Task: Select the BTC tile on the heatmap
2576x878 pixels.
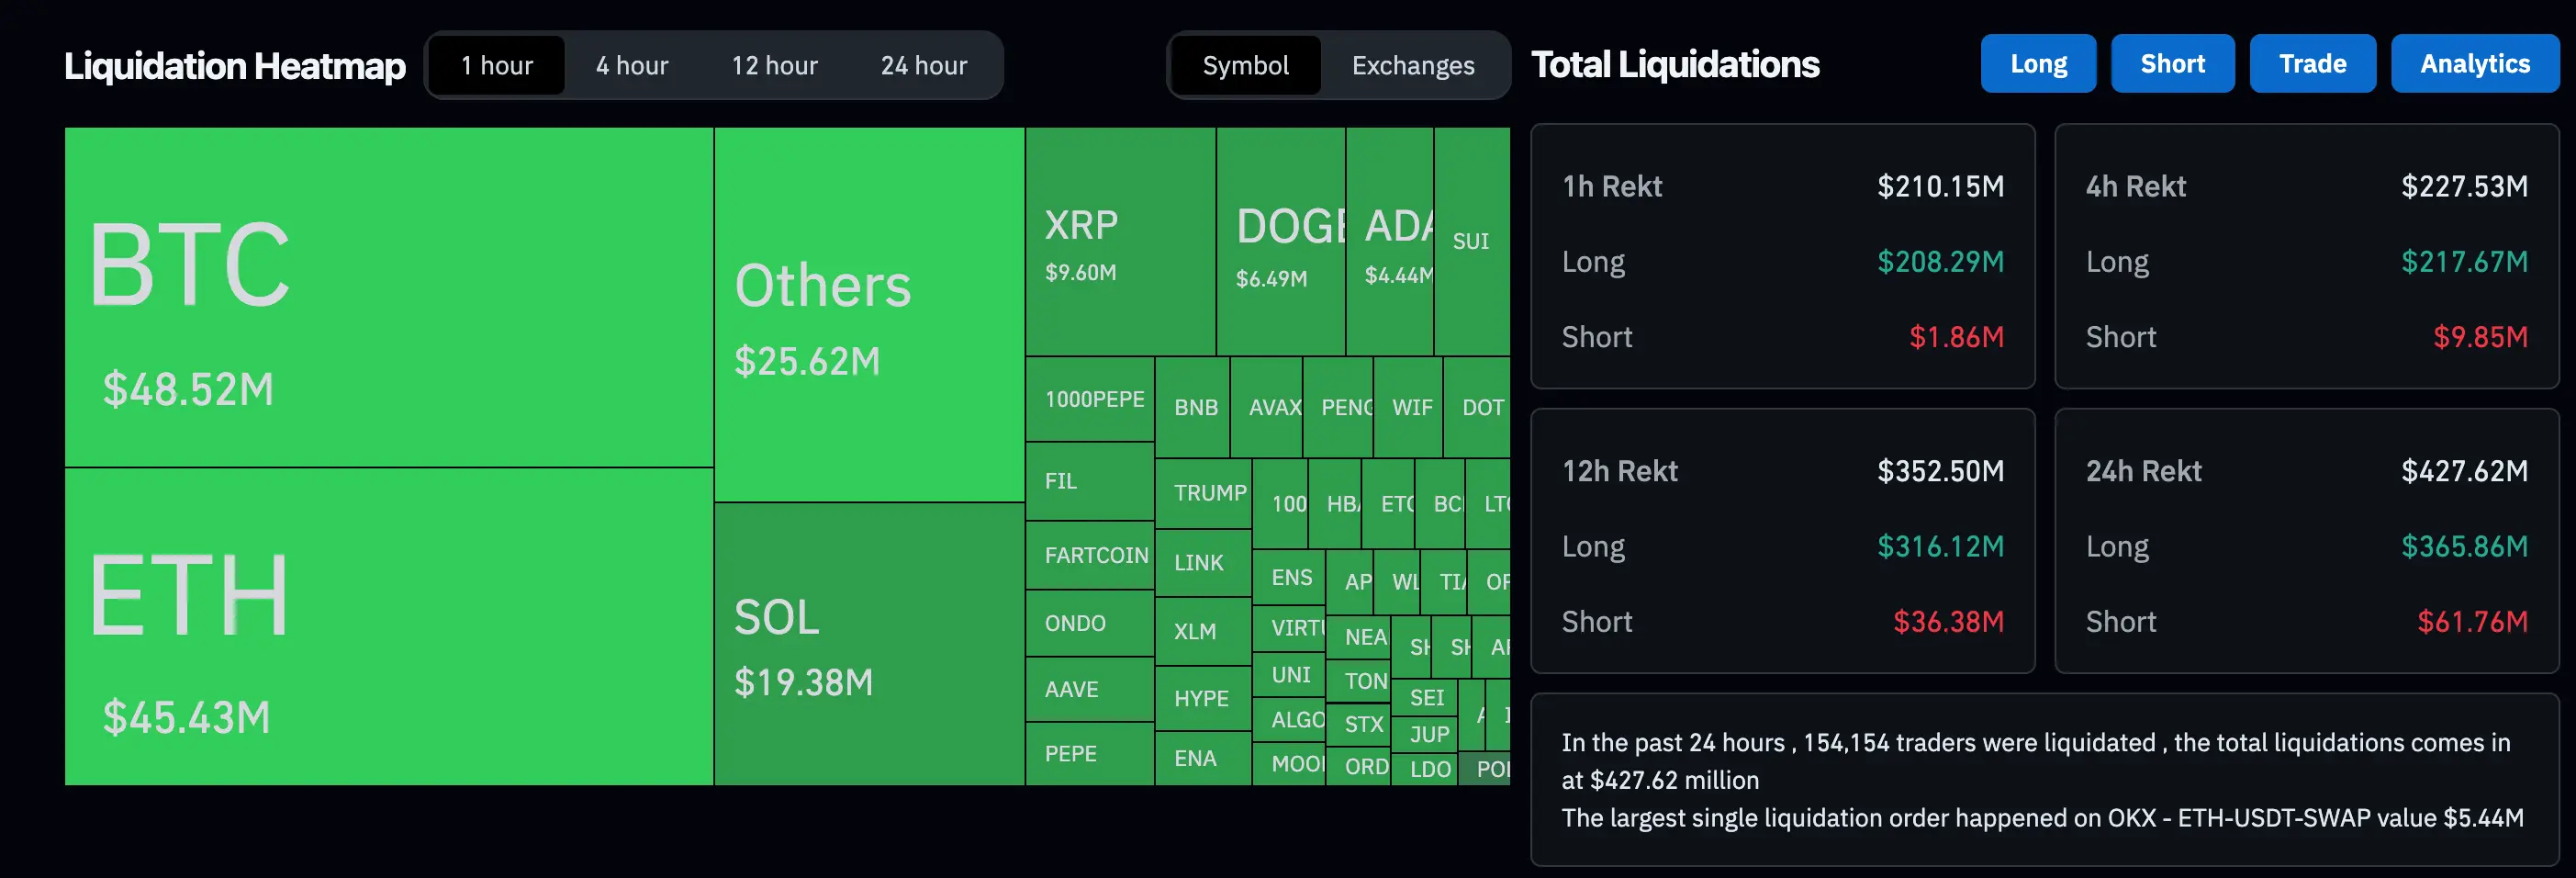Action: coord(388,295)
